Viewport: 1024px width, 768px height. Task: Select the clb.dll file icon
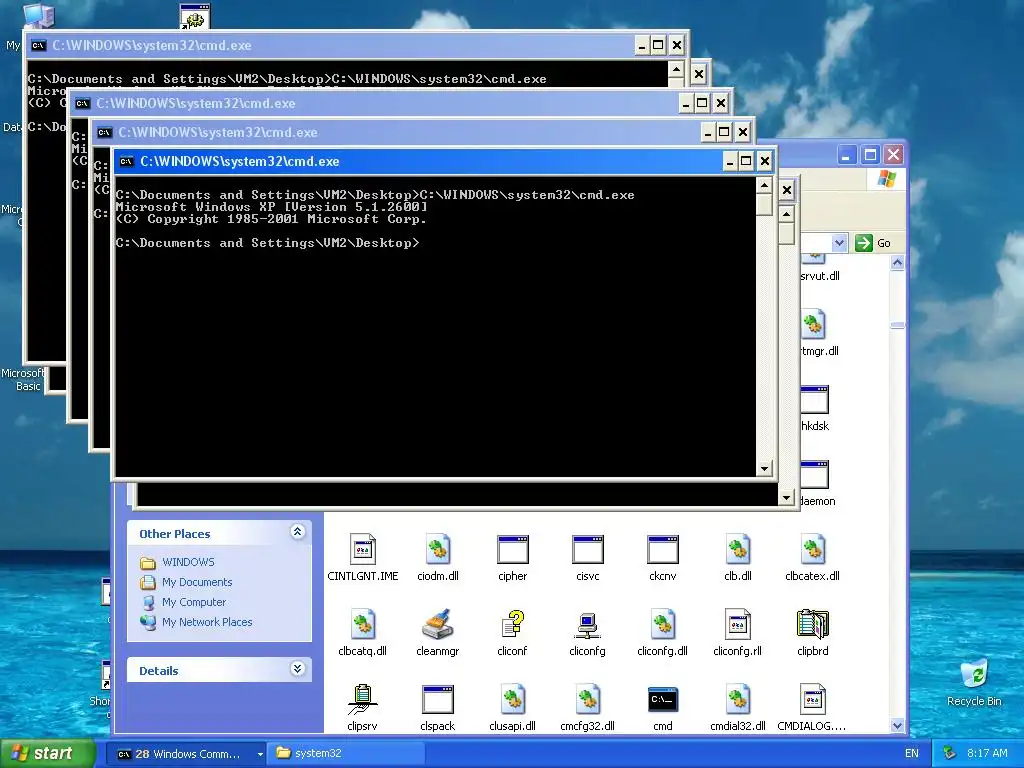pos(738,549)
